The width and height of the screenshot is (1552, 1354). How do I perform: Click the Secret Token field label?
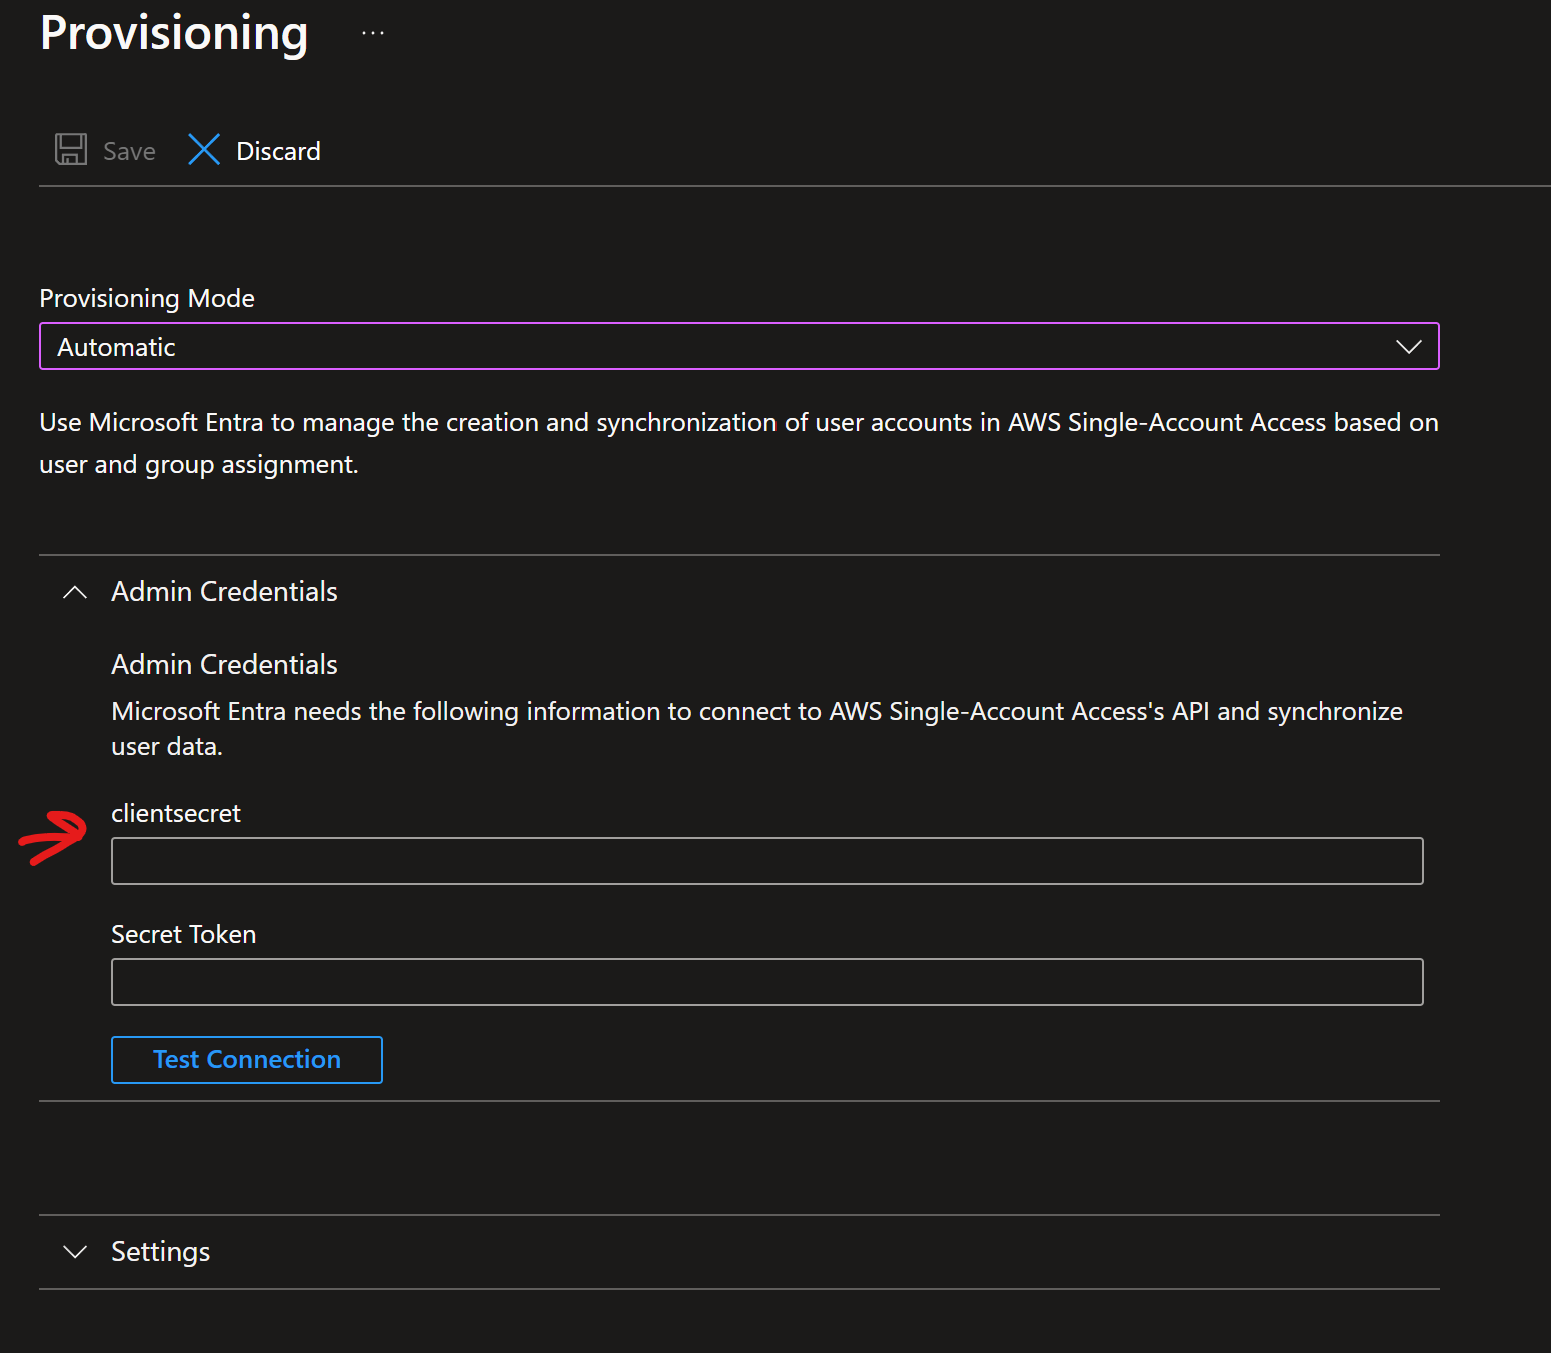click(x=184, y=934)
